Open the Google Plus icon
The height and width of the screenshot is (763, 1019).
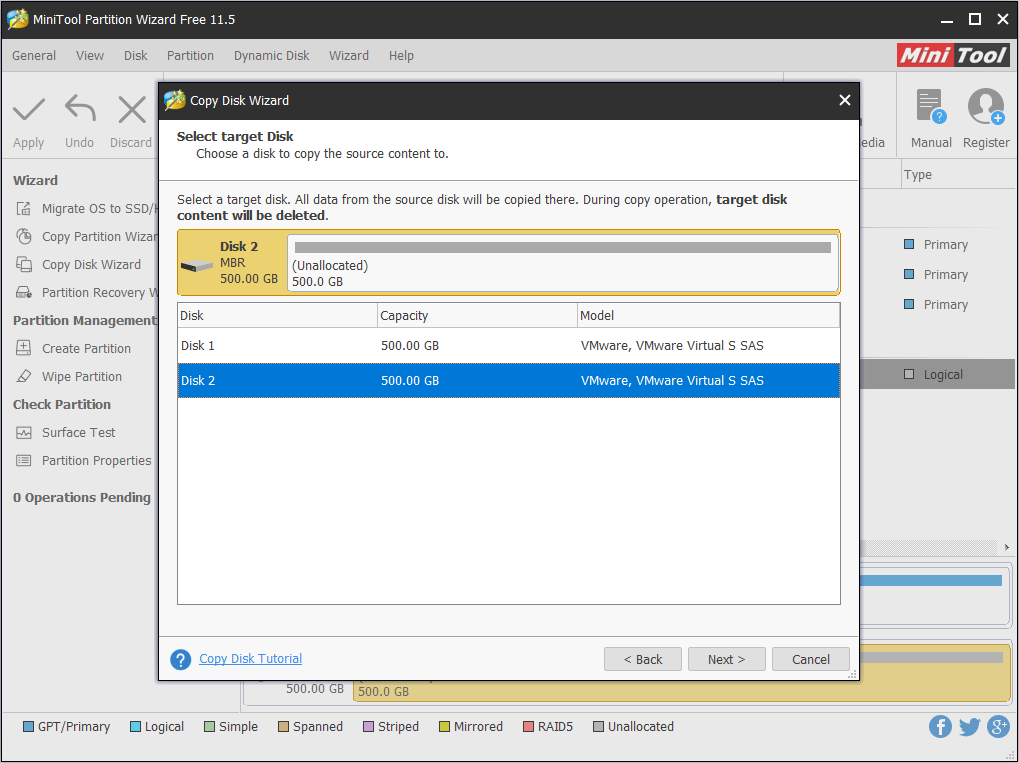tap(998, 727)
